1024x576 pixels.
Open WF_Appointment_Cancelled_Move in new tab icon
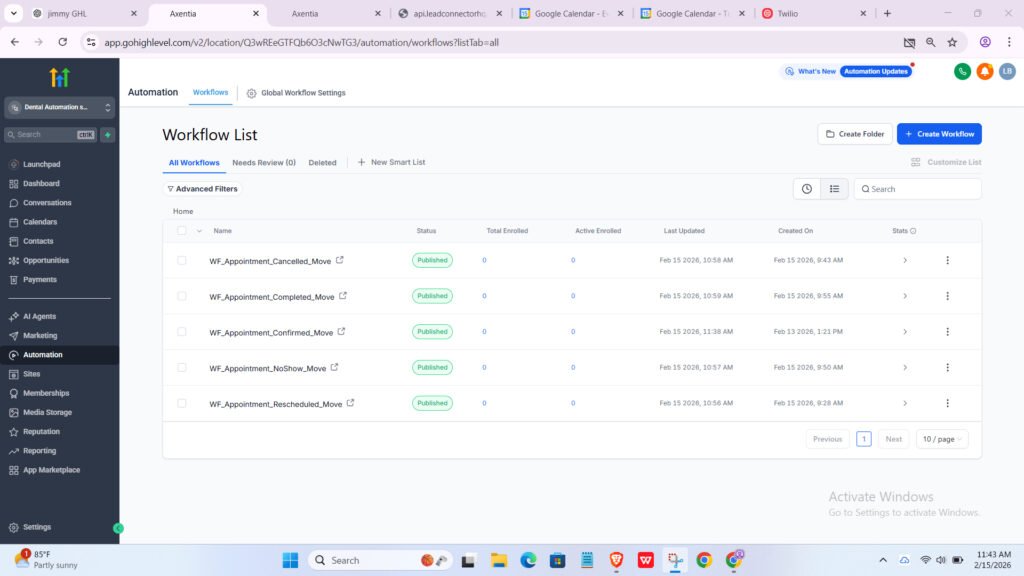click(340, 260)
